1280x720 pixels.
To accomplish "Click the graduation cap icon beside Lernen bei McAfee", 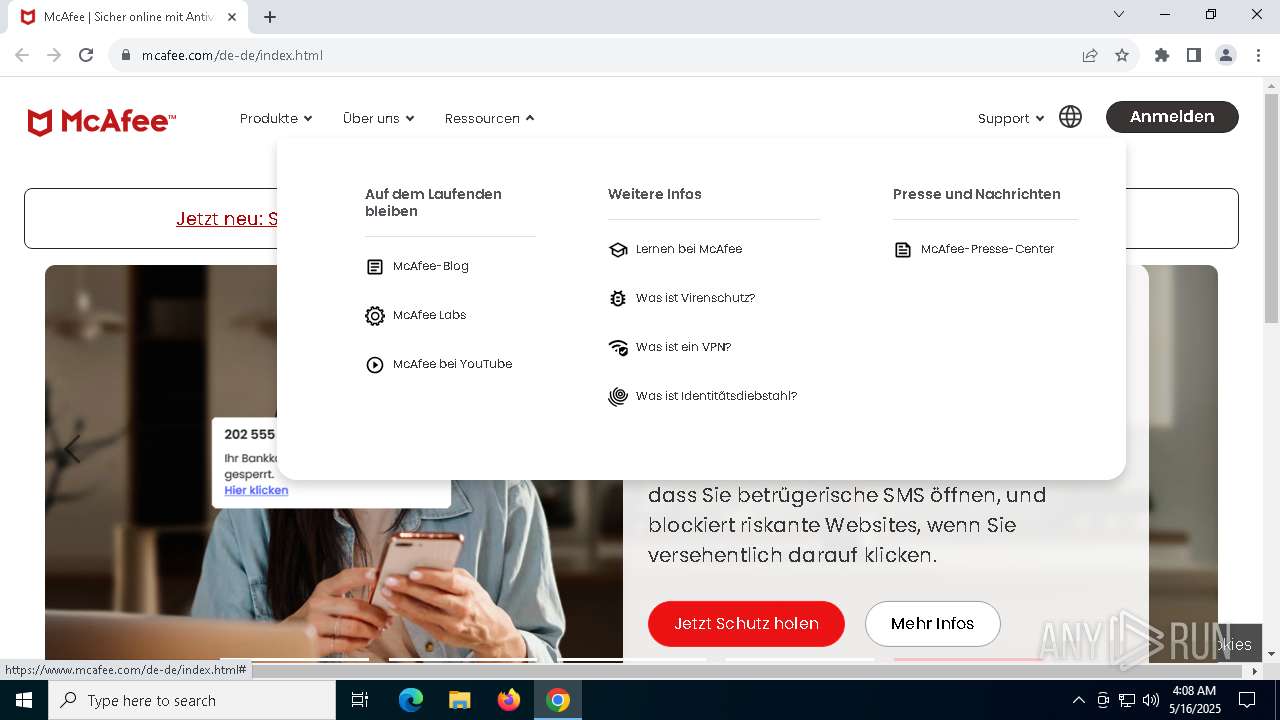I will tap(618, 250).
